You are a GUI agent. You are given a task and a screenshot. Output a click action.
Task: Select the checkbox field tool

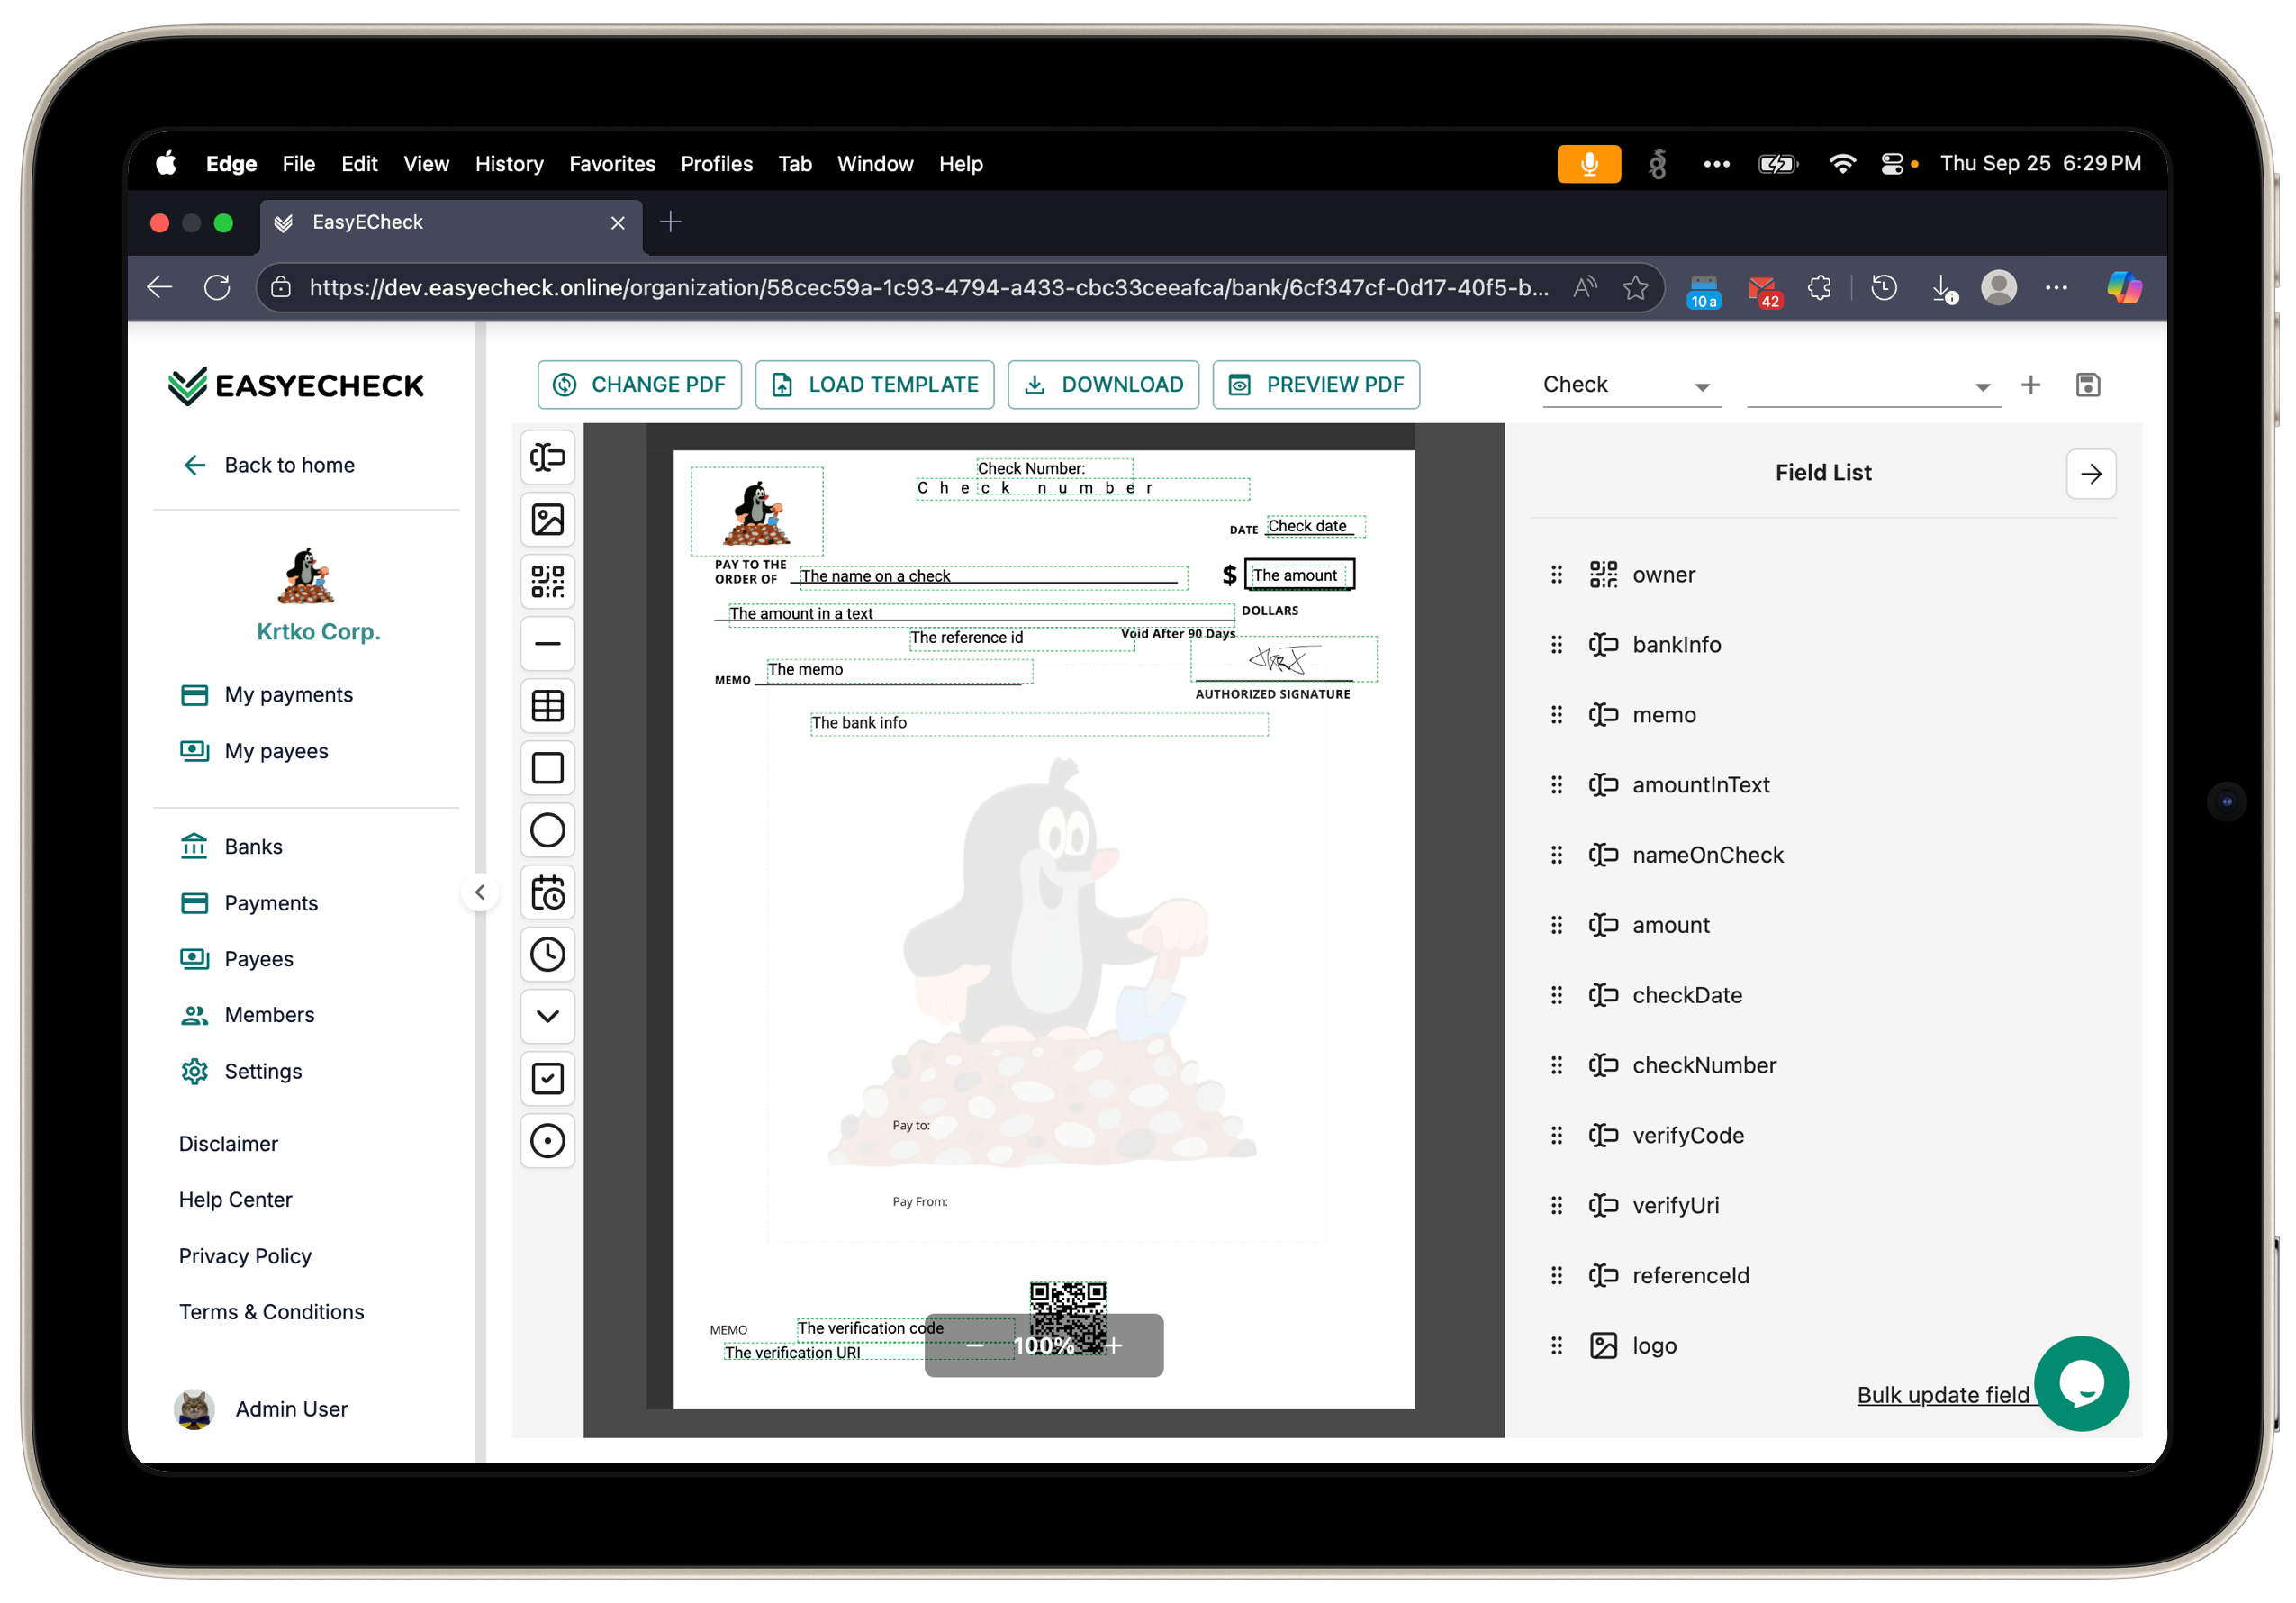pos(547,1078)
